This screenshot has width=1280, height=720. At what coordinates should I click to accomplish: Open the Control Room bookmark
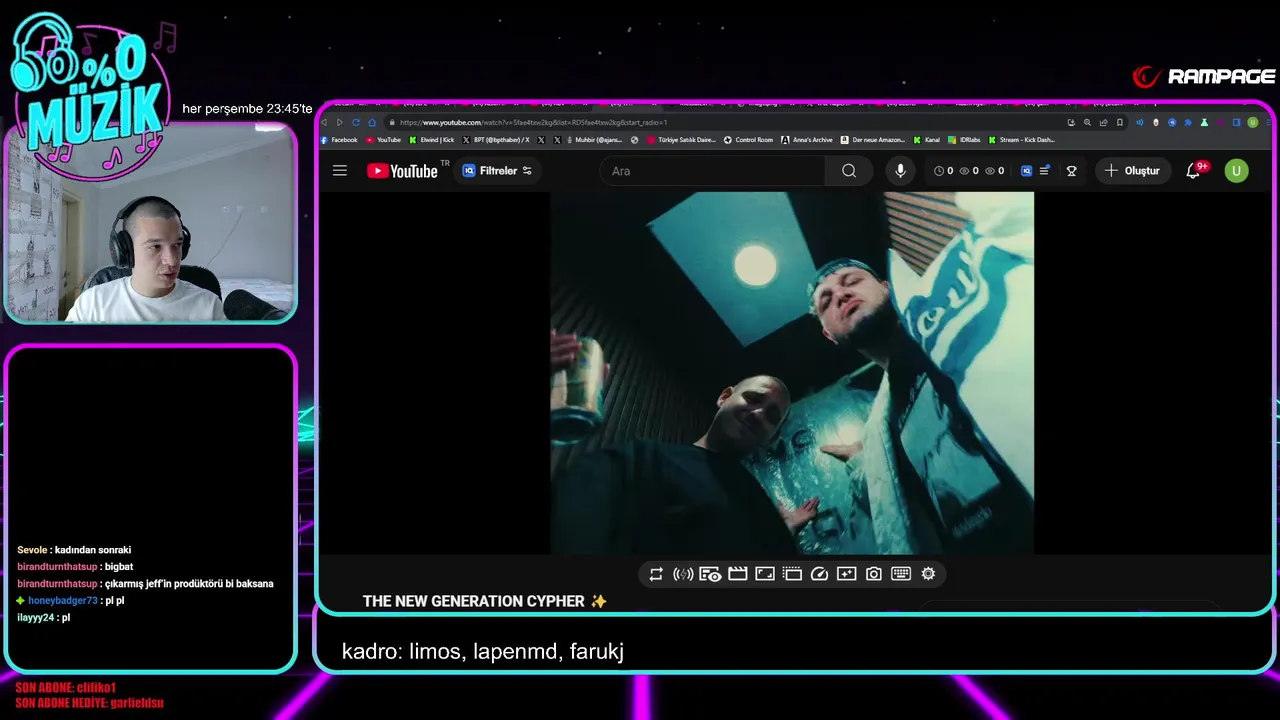point(748,140)
